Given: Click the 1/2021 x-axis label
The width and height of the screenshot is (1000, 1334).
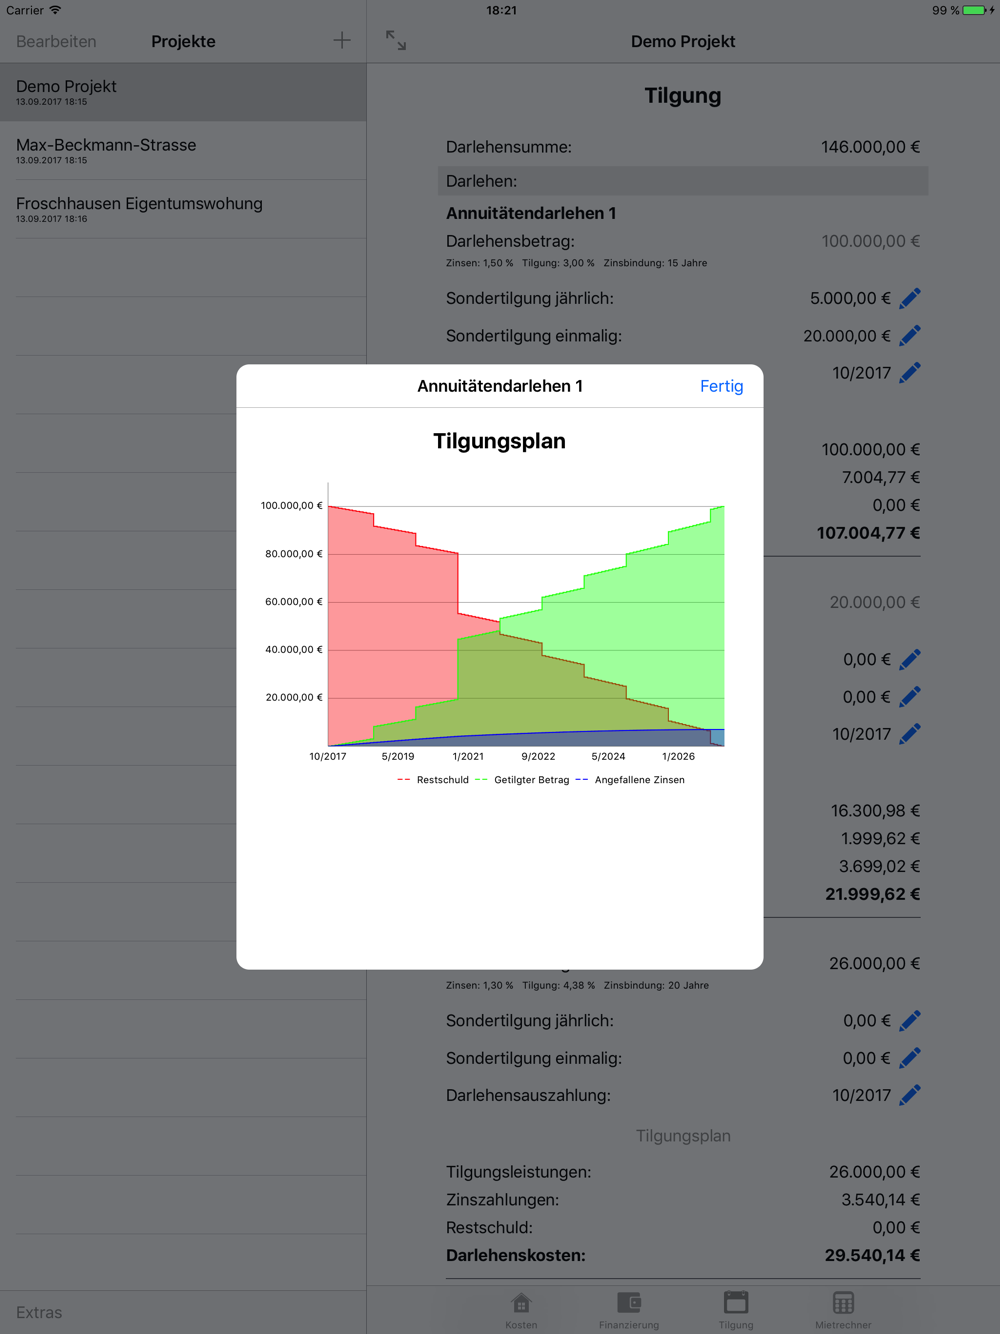Looking at the screenshot, I should coord(468,757).
